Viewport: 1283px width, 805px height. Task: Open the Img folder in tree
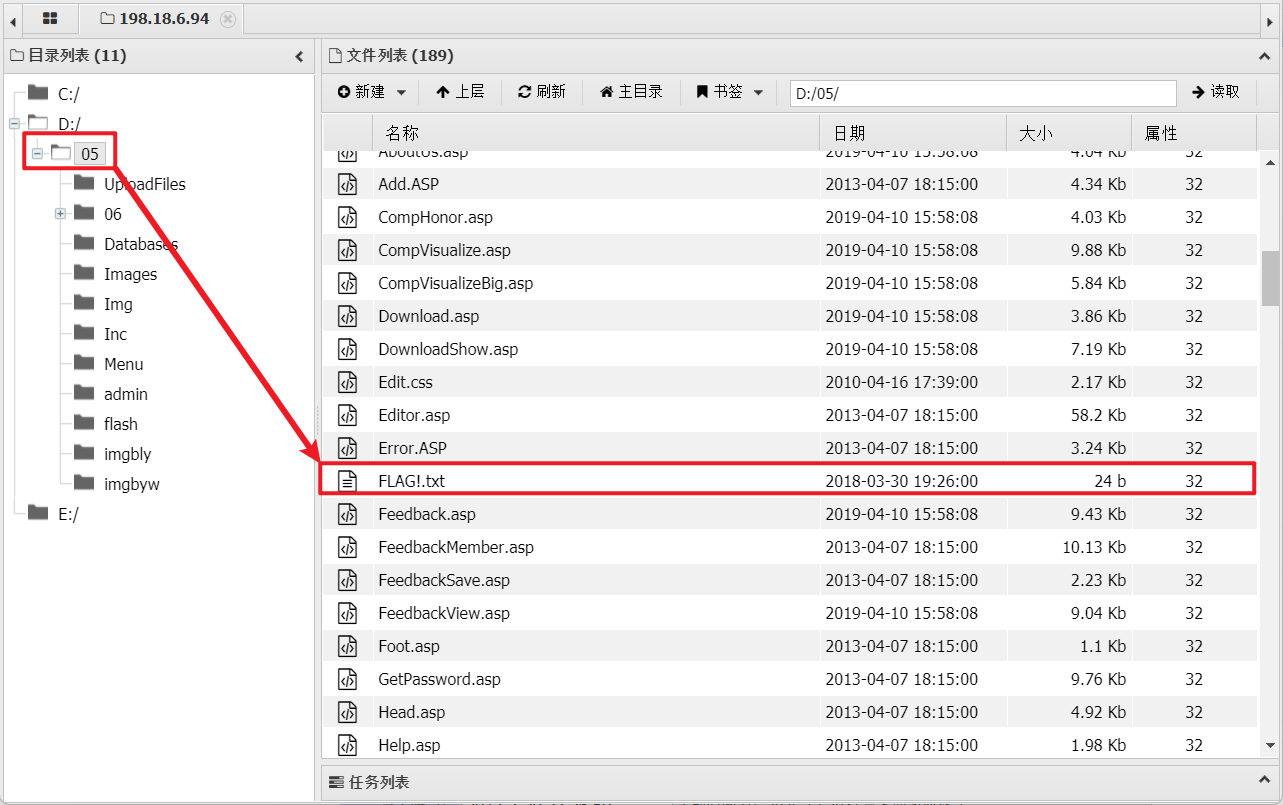[x=118, y=304]
